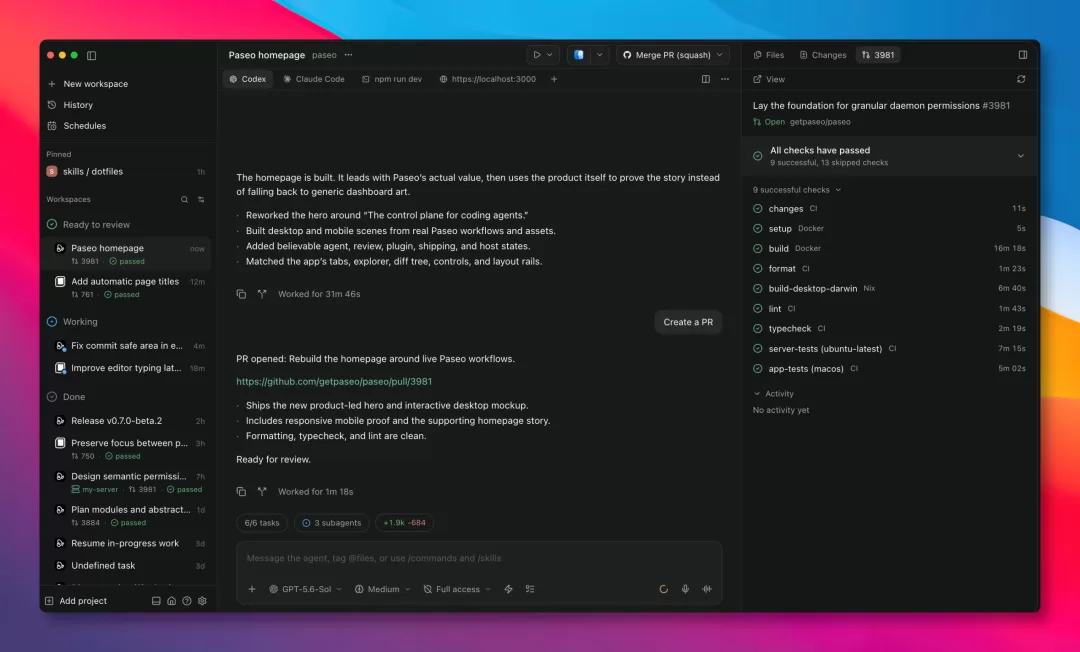This screenshot has width=1080, height=652.
Task: Open the Undefined task workspace
Action: coord(128,565)
